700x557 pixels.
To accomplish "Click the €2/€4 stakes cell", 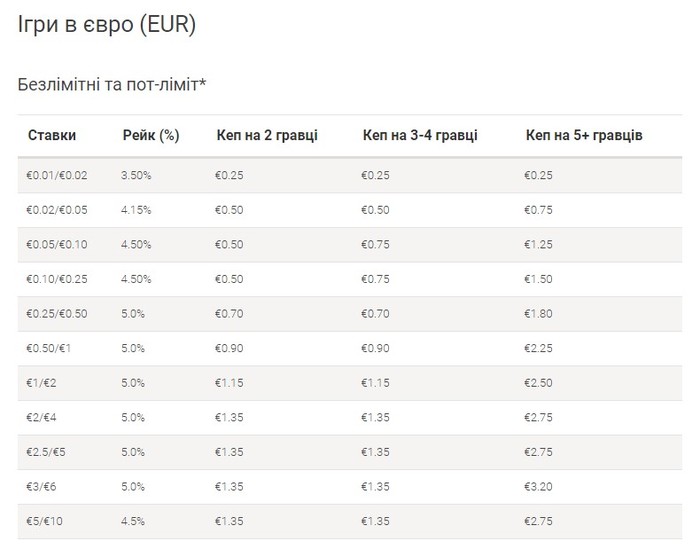I will [41, 418].
